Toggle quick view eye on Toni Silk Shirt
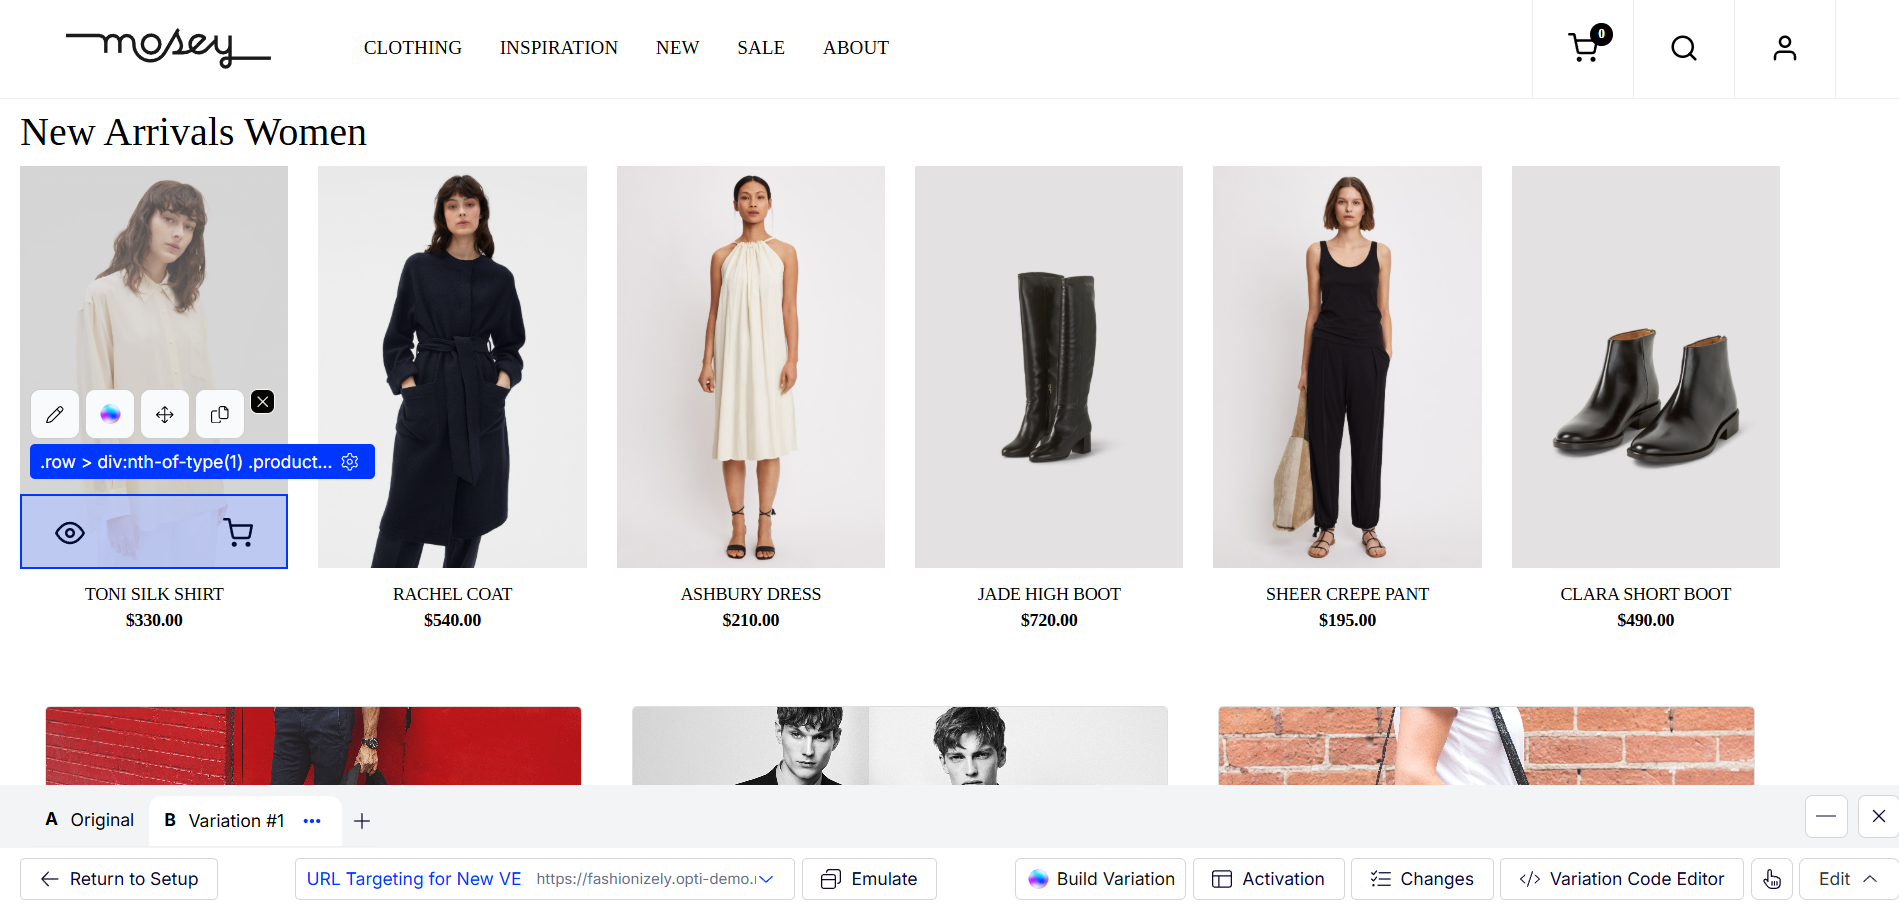Image resolution: width=1899 pixels, height=909 pixels. pyautogui.click(x=70, y=533)
